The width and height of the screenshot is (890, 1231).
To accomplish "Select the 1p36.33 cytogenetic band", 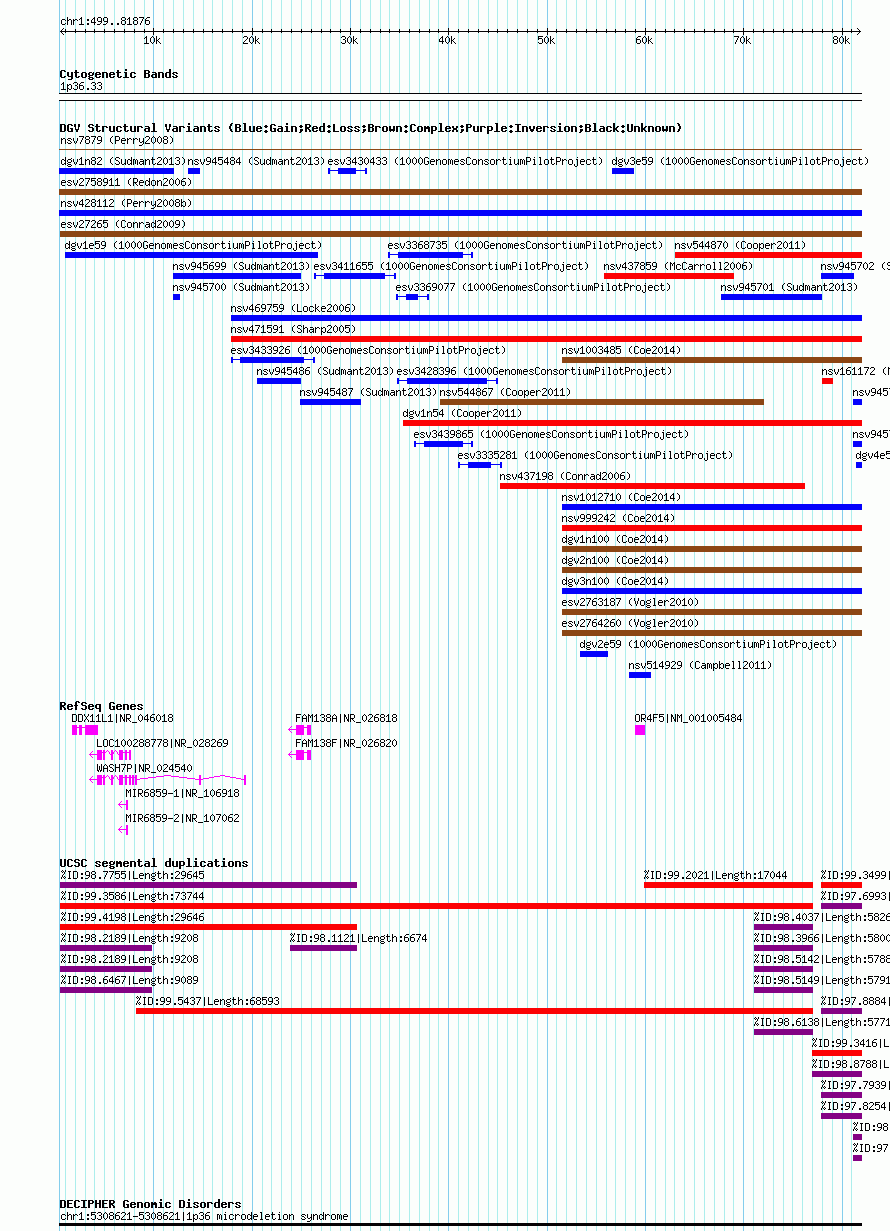I will coord(81,87).
